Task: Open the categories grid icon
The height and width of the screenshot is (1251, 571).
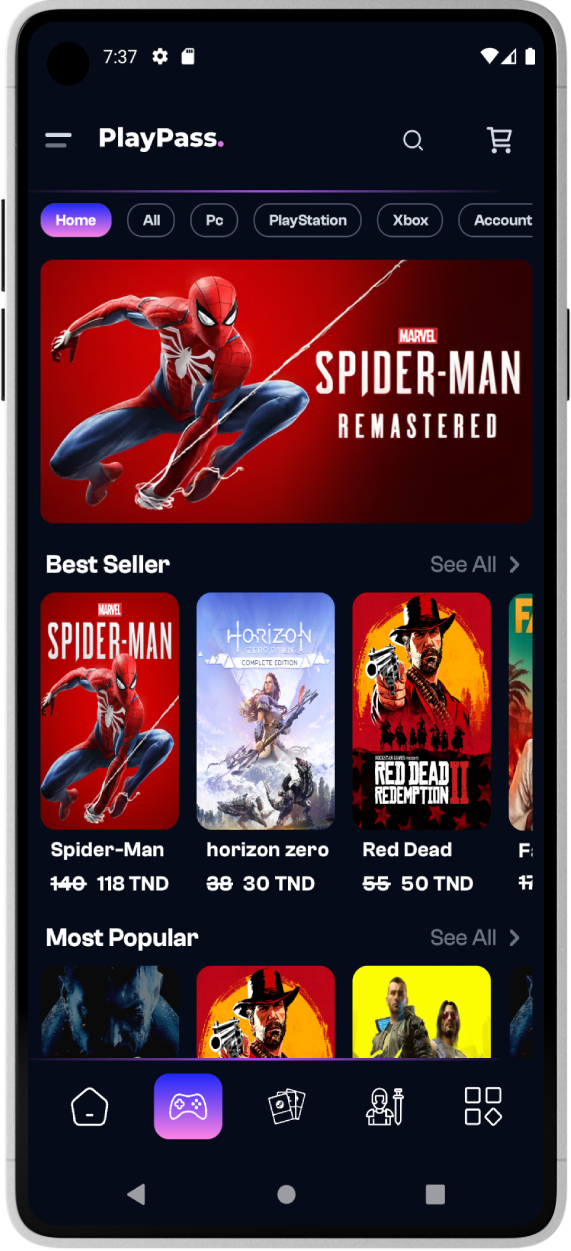Action: (x=483, y=1107)
